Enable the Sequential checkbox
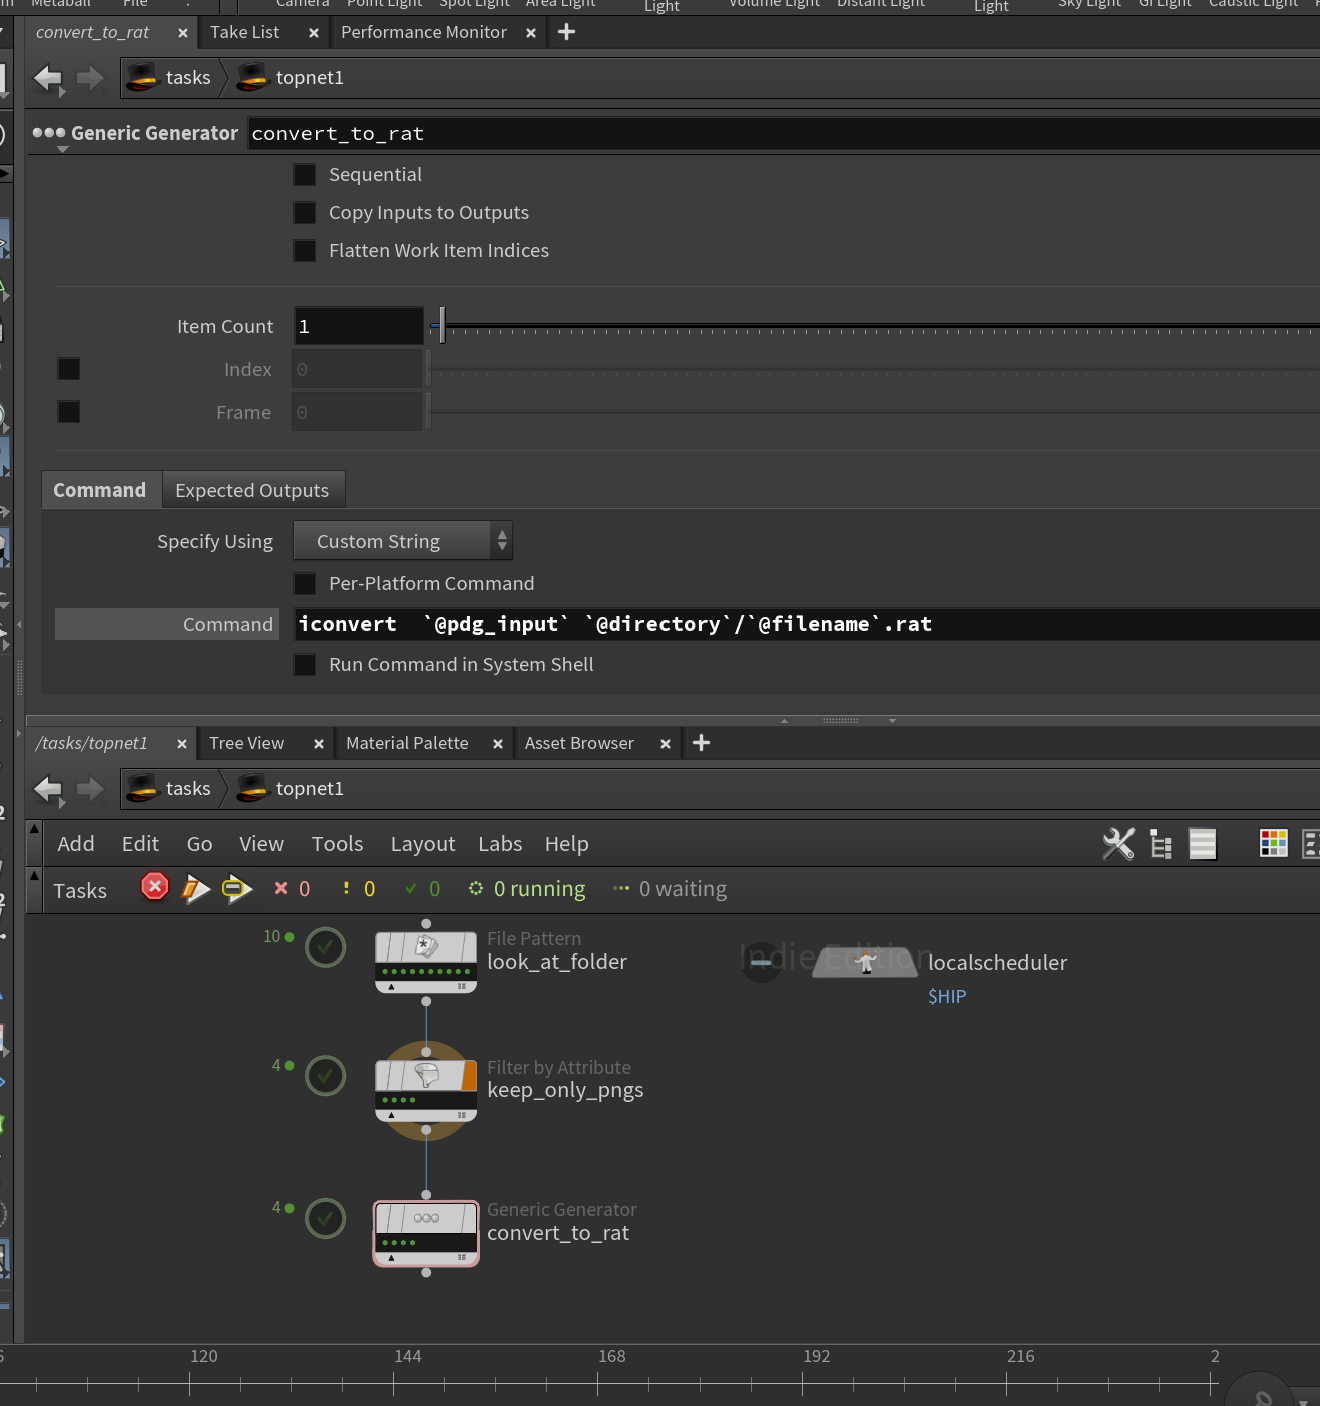 pyautogui.click(x=305, y=175)
